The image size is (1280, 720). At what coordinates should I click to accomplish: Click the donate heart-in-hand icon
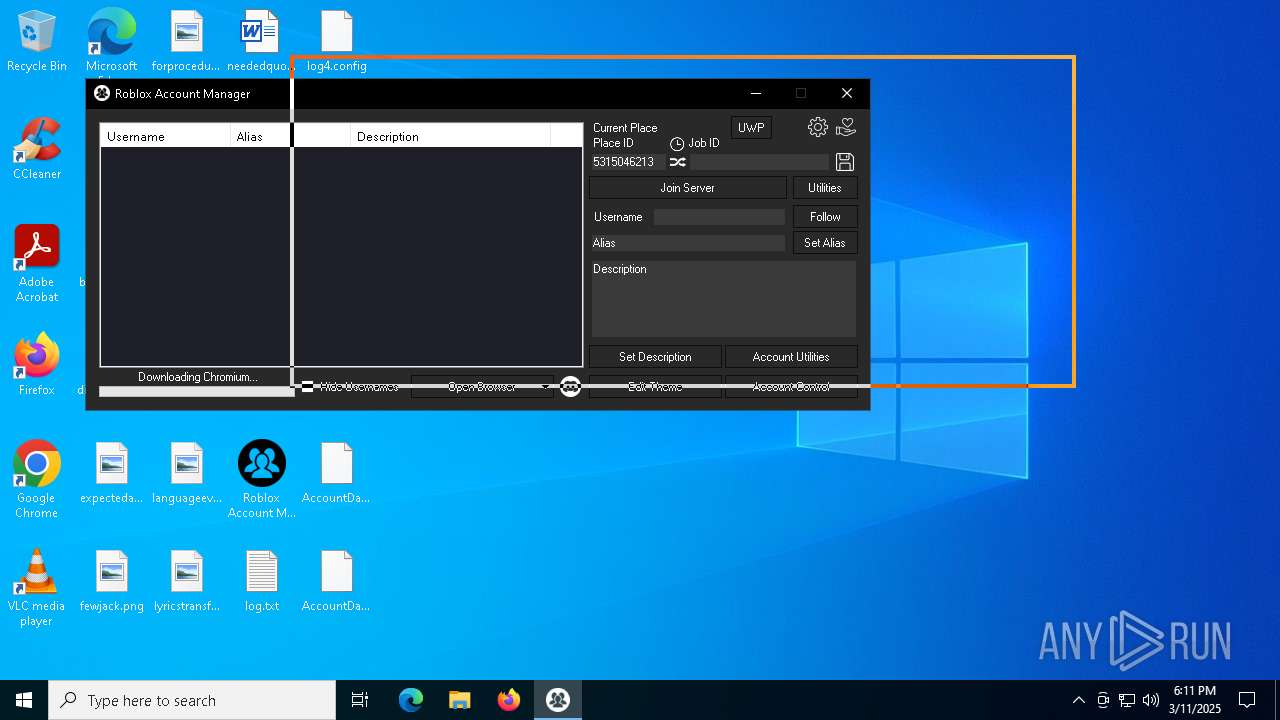[846, 127]
